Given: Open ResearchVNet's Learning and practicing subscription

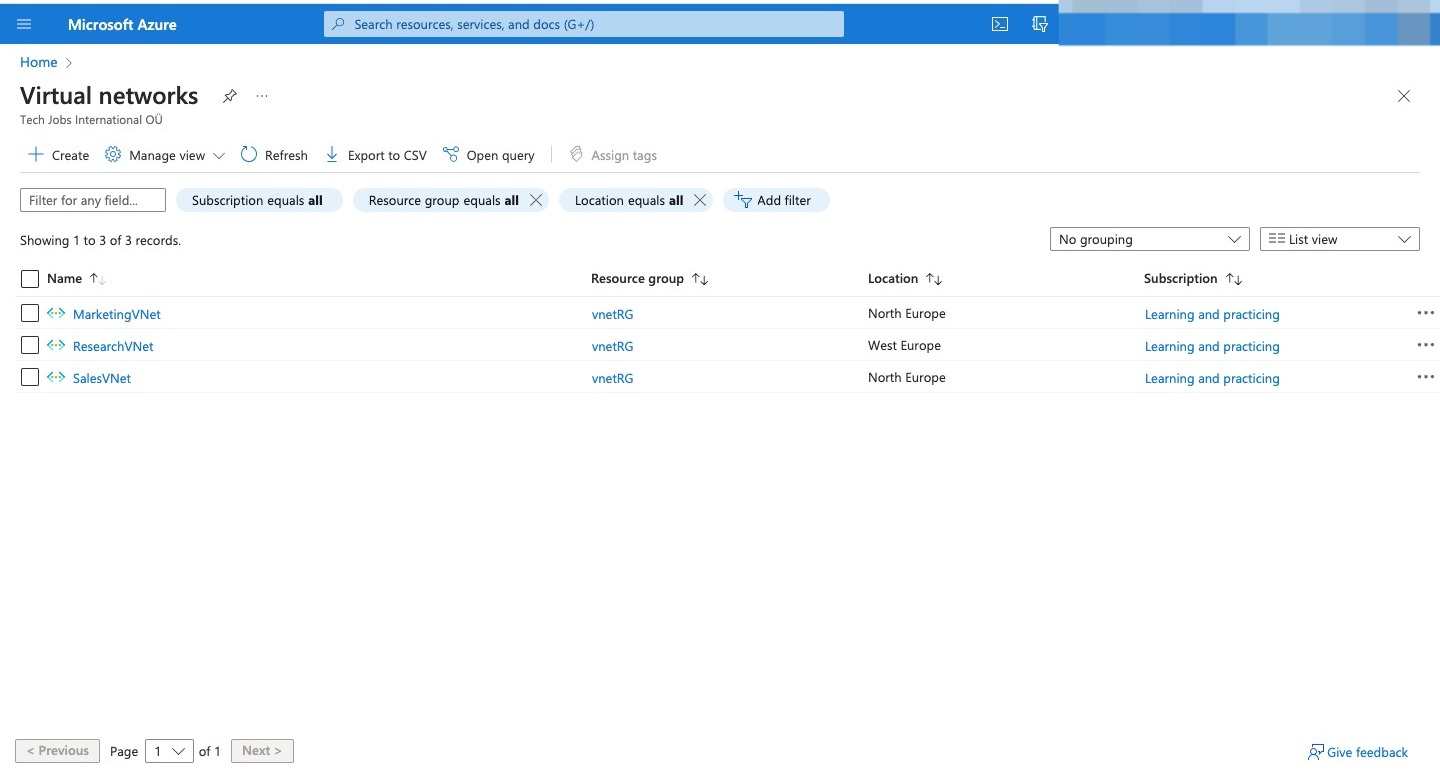Looking at the screenshot, I should click(x=1212, y=346).
